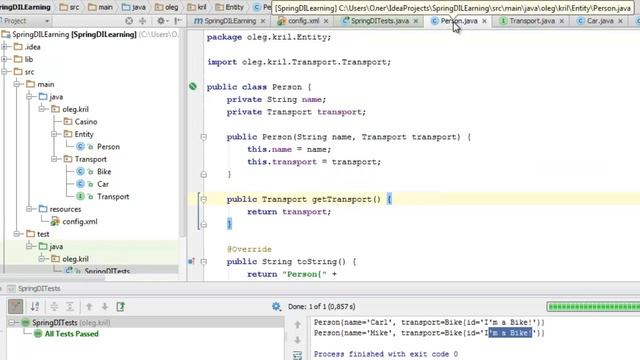The height and width of the screenshot is (360, 640).
Task: Close the Car.java editor tab
Action: pos(620,21)
